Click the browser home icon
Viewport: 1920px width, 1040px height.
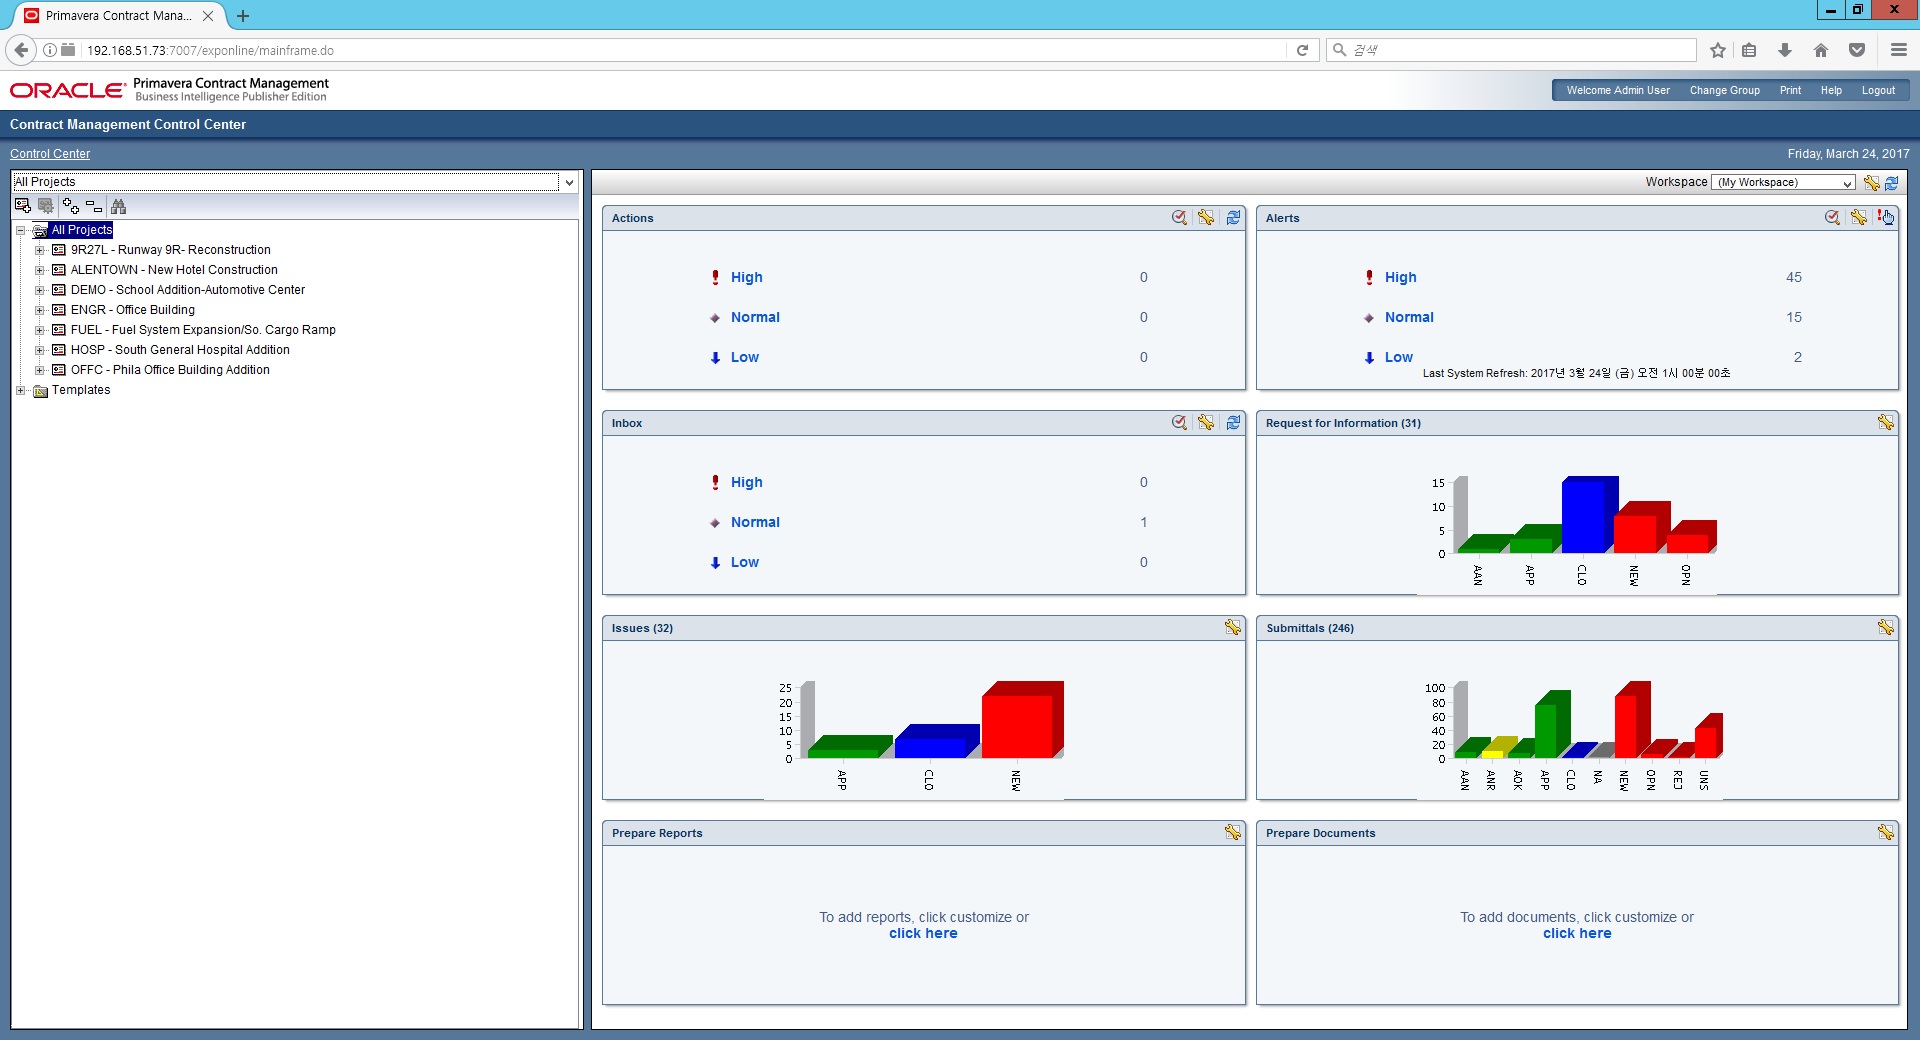1821,50
